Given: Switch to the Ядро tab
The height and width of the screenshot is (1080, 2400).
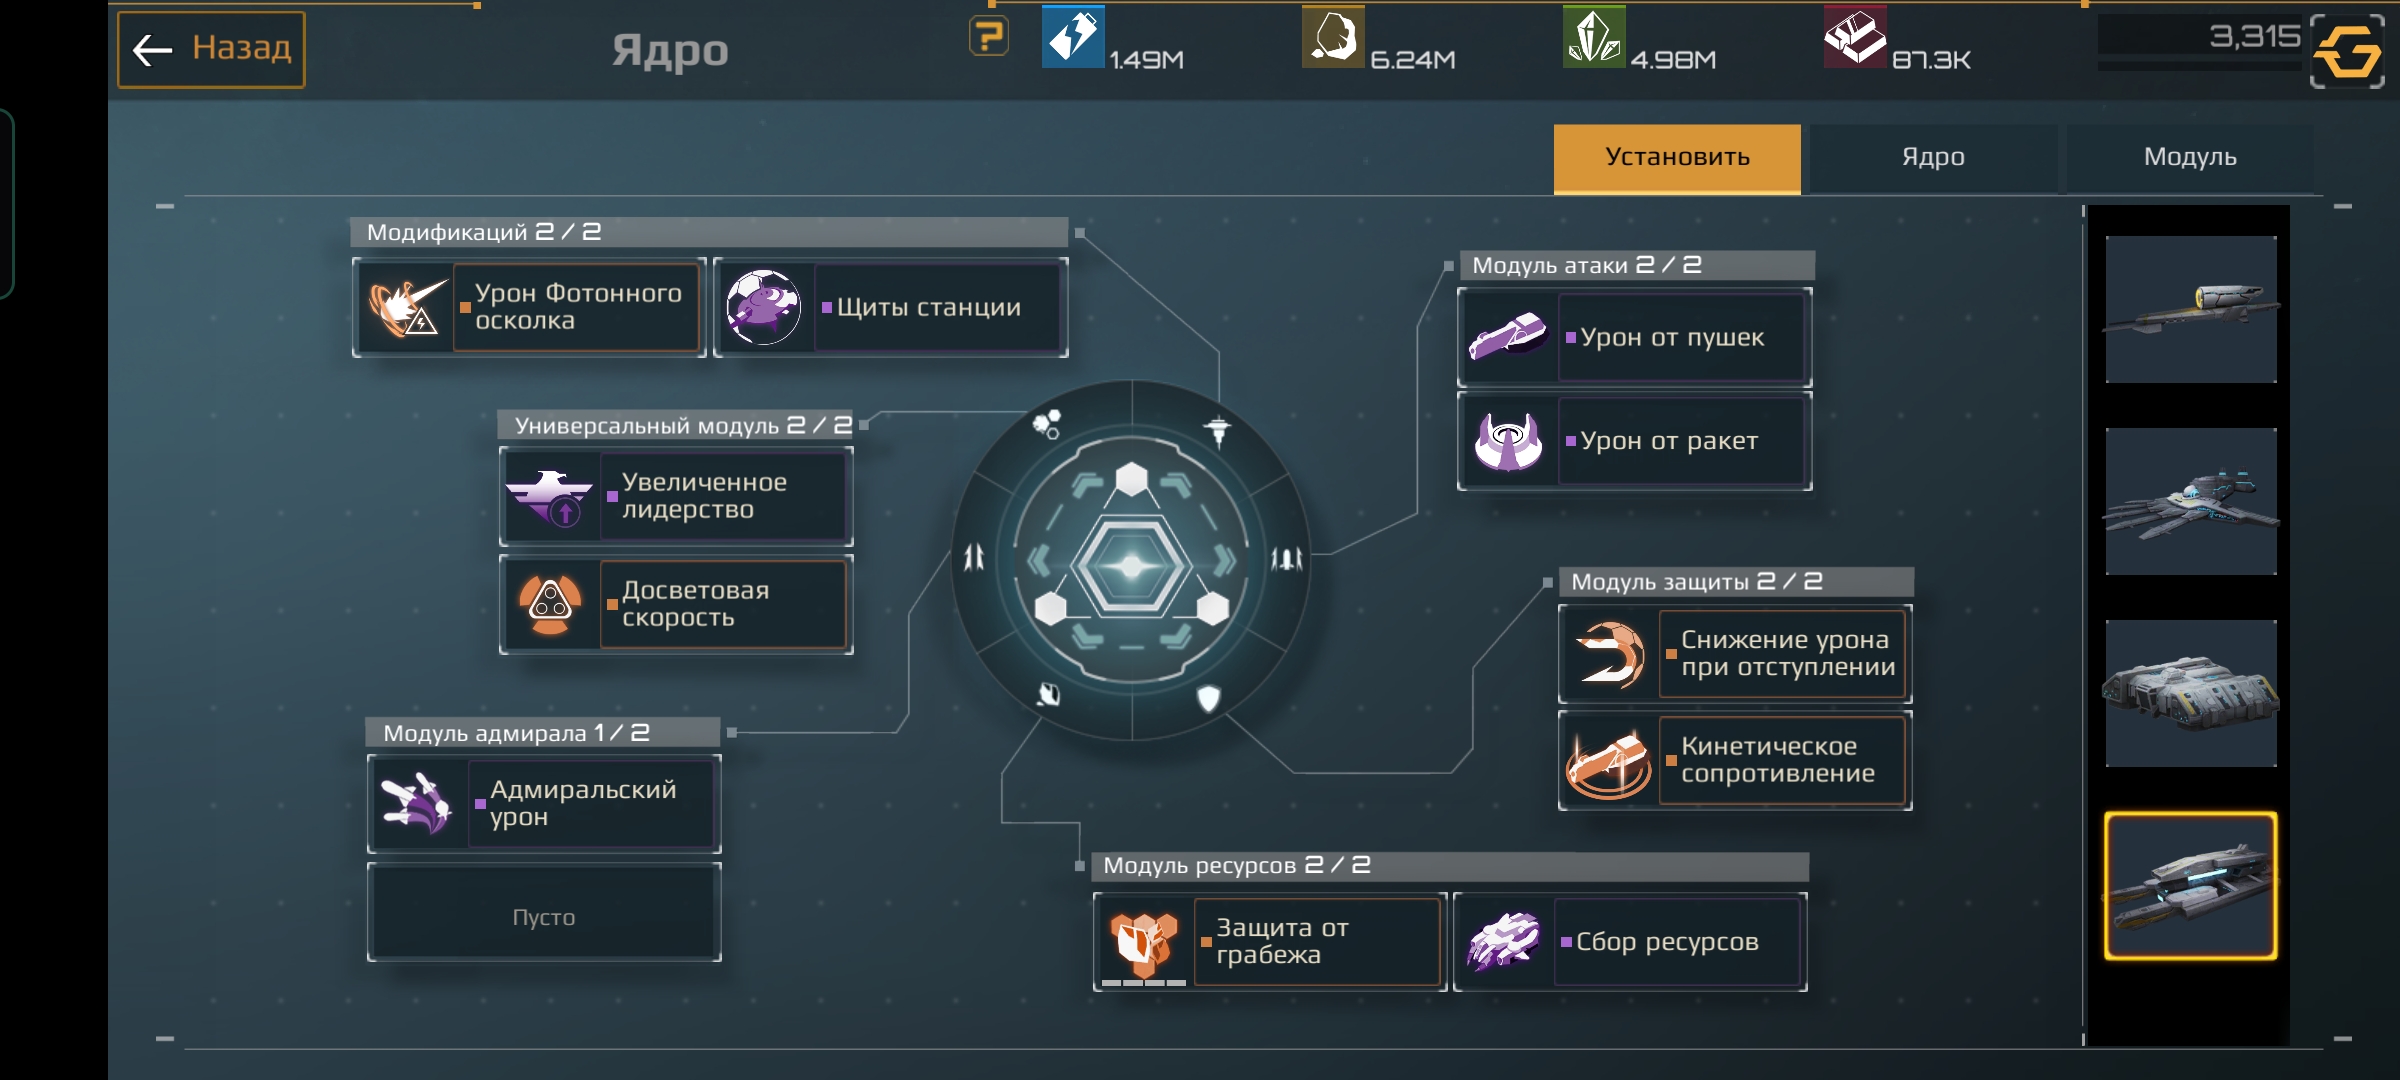Looking at the screenshot, I should pyautogui.click(x=1933, y=157).
